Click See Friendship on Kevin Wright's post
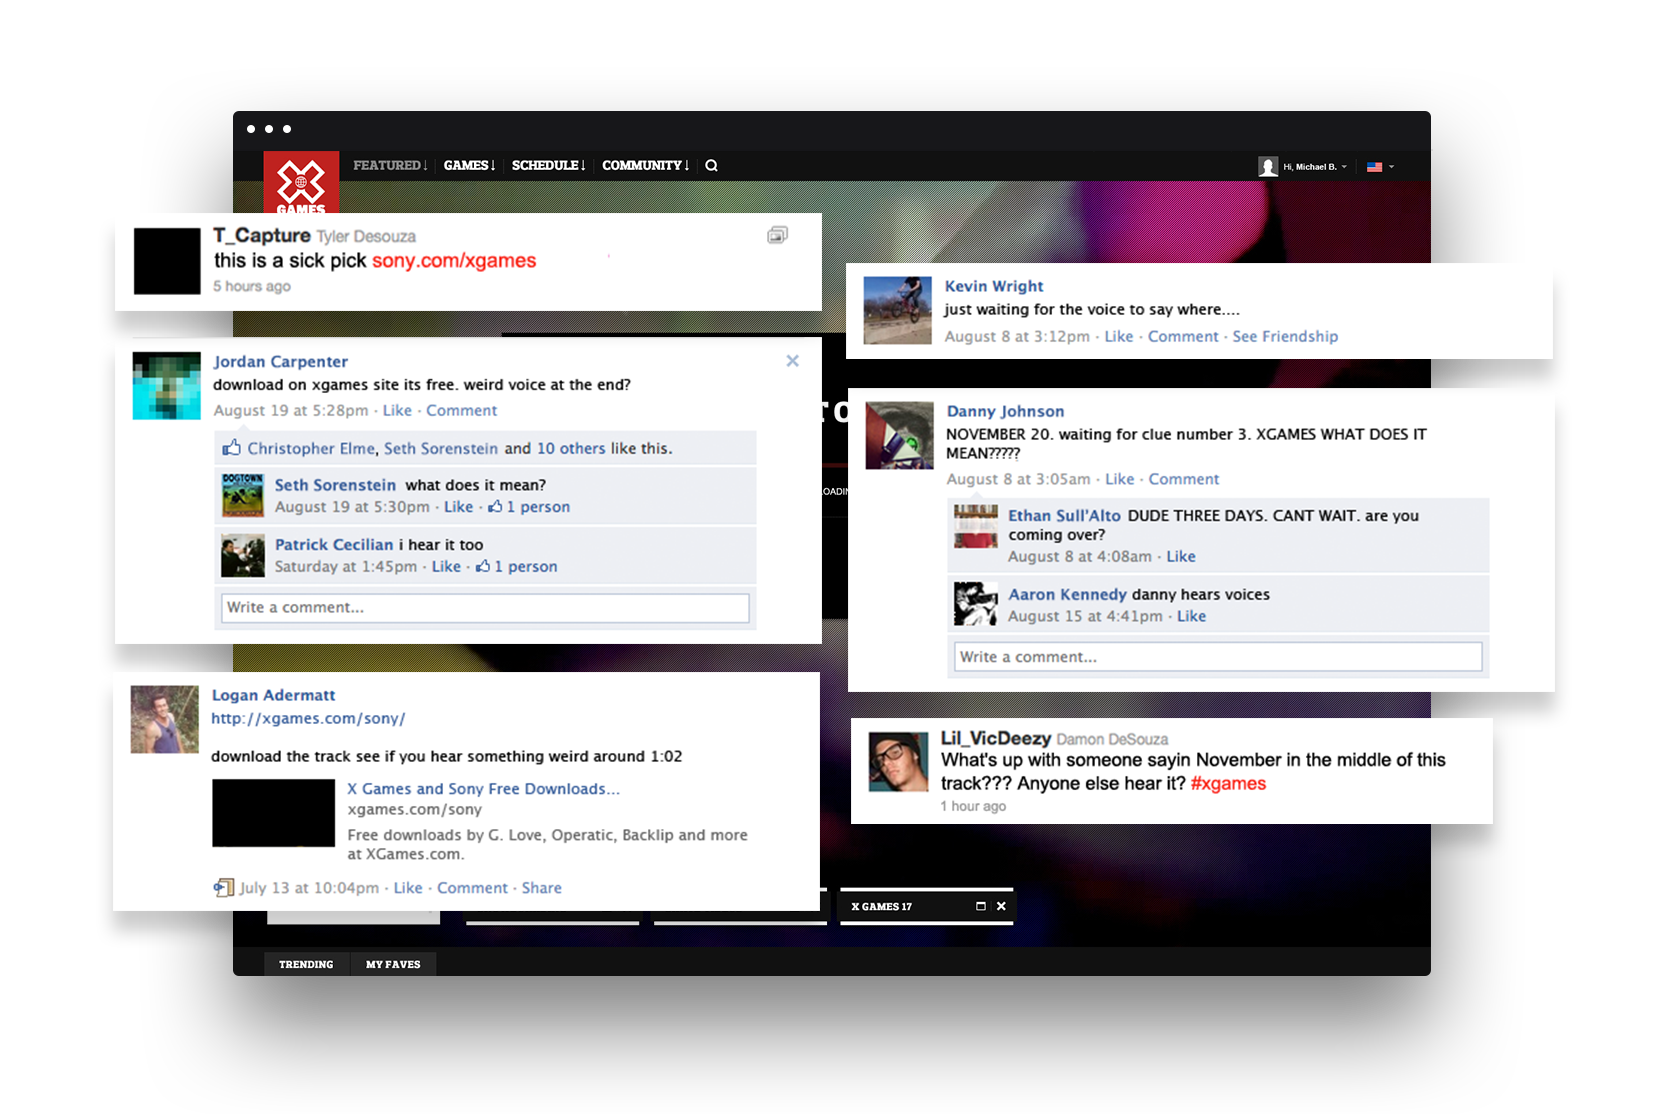The height and width of the screenshot is (1114, 1664). pos(1285,336)
